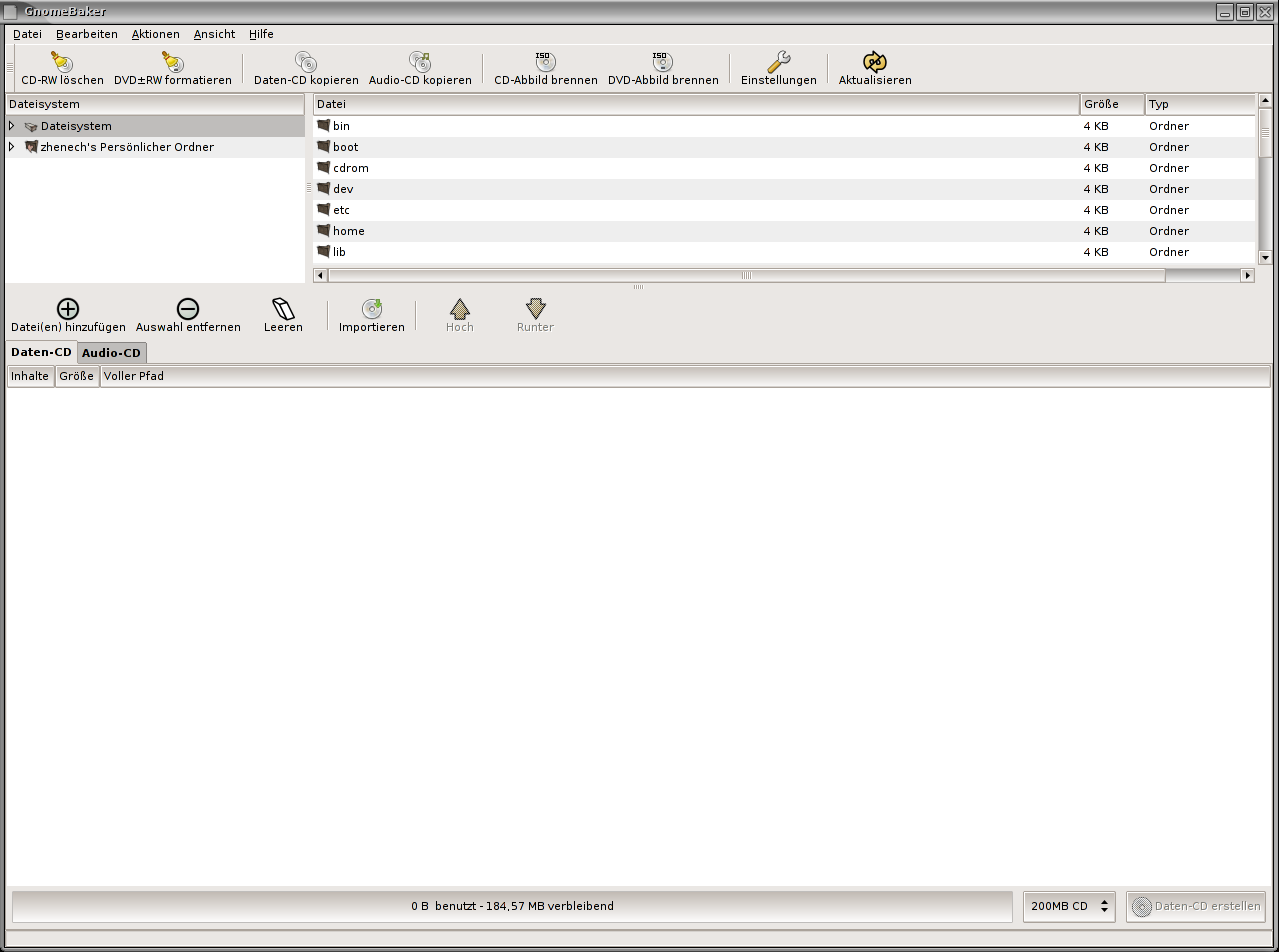Click zhenech's Persönlicher Ordner icon
Viewport: 1279px width, 952px height.
[31, 147]
